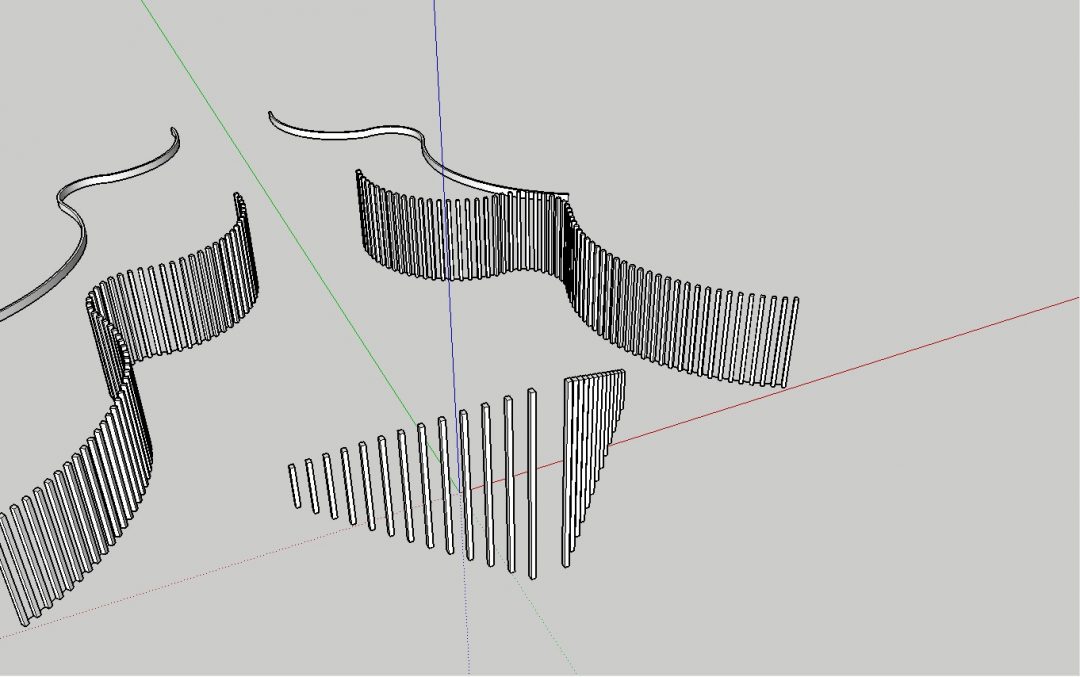
Task: Click the origin where the axes intersect
Action: click(x=459, y=490)
